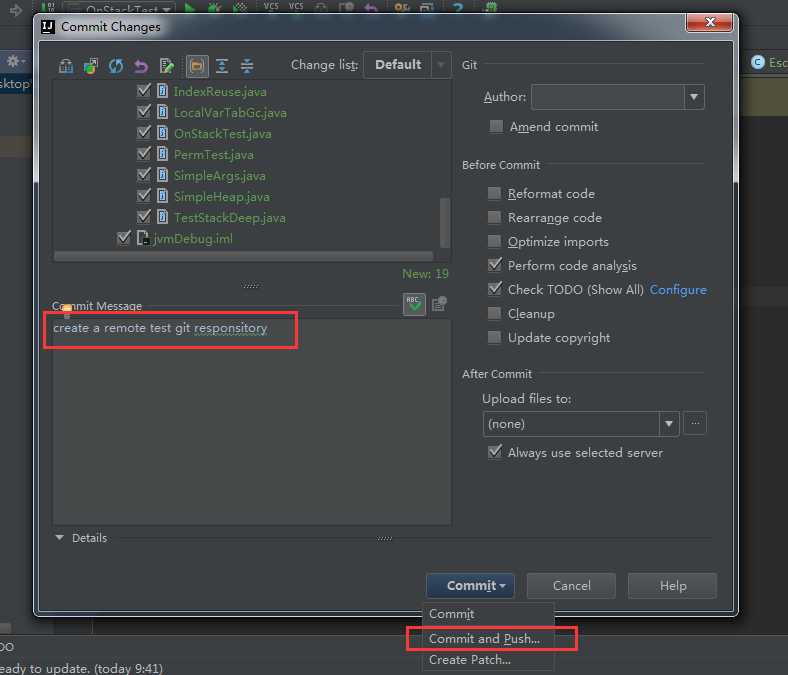Click the blue Commit split button
788x675 pixels.
pos(470,586)
